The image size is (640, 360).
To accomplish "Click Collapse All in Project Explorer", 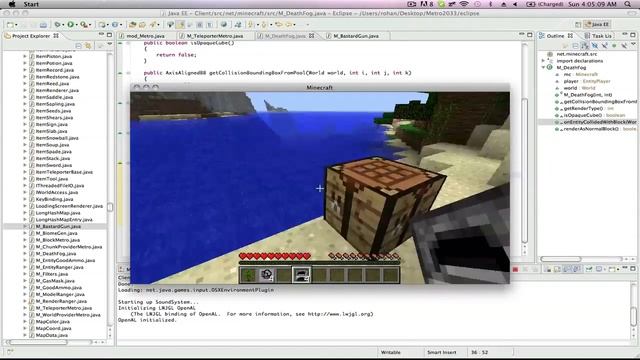I will [x=78, y=46].
